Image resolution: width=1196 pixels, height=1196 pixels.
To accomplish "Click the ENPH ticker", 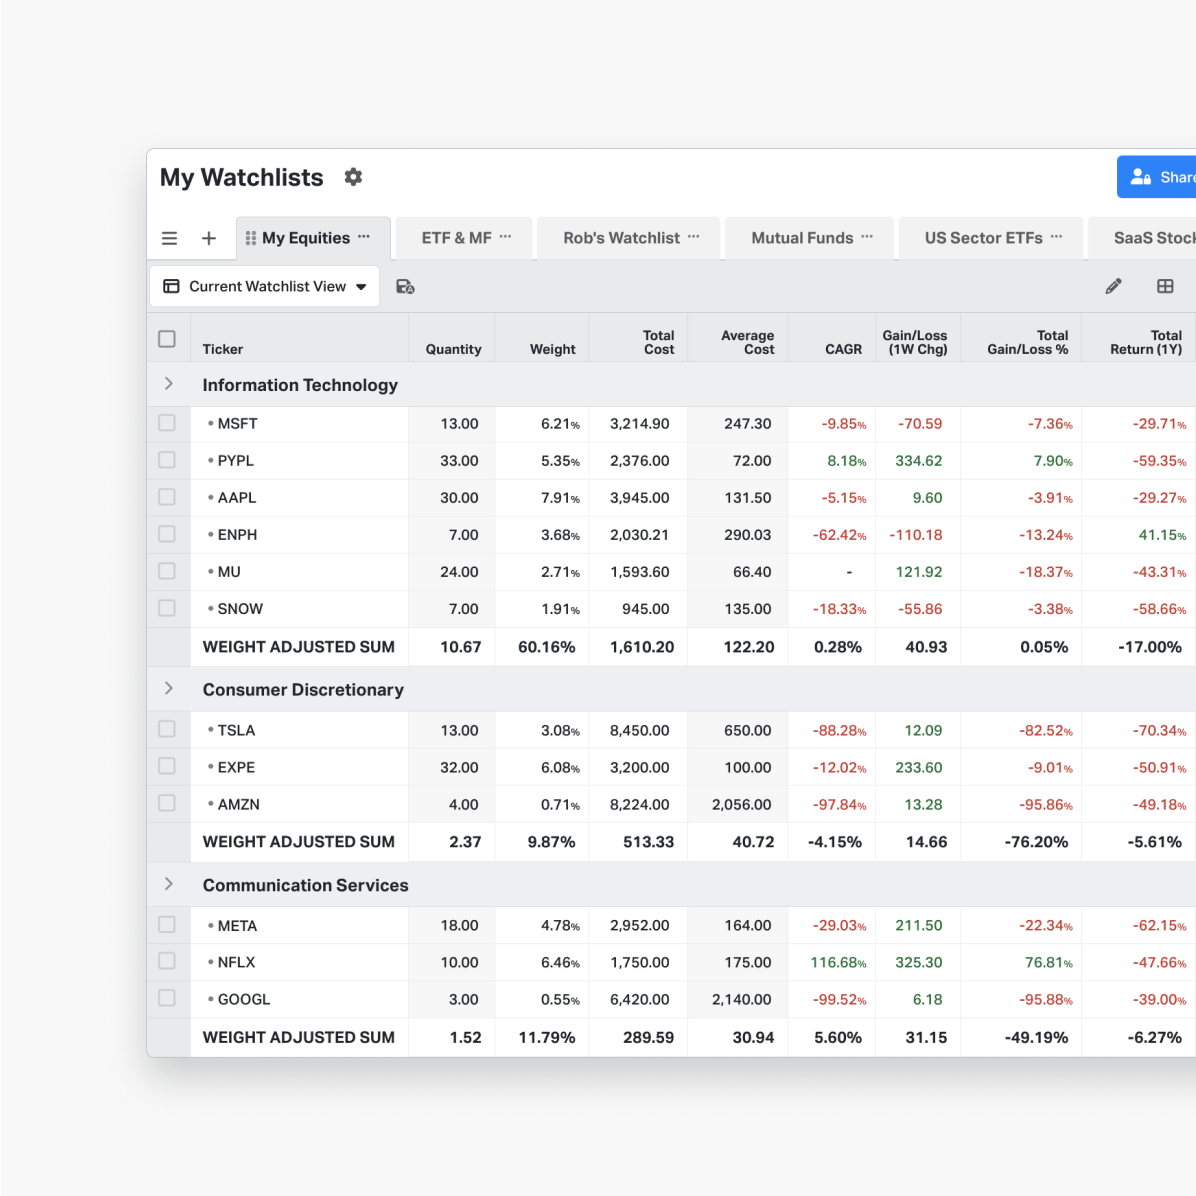I will (237, 535).
